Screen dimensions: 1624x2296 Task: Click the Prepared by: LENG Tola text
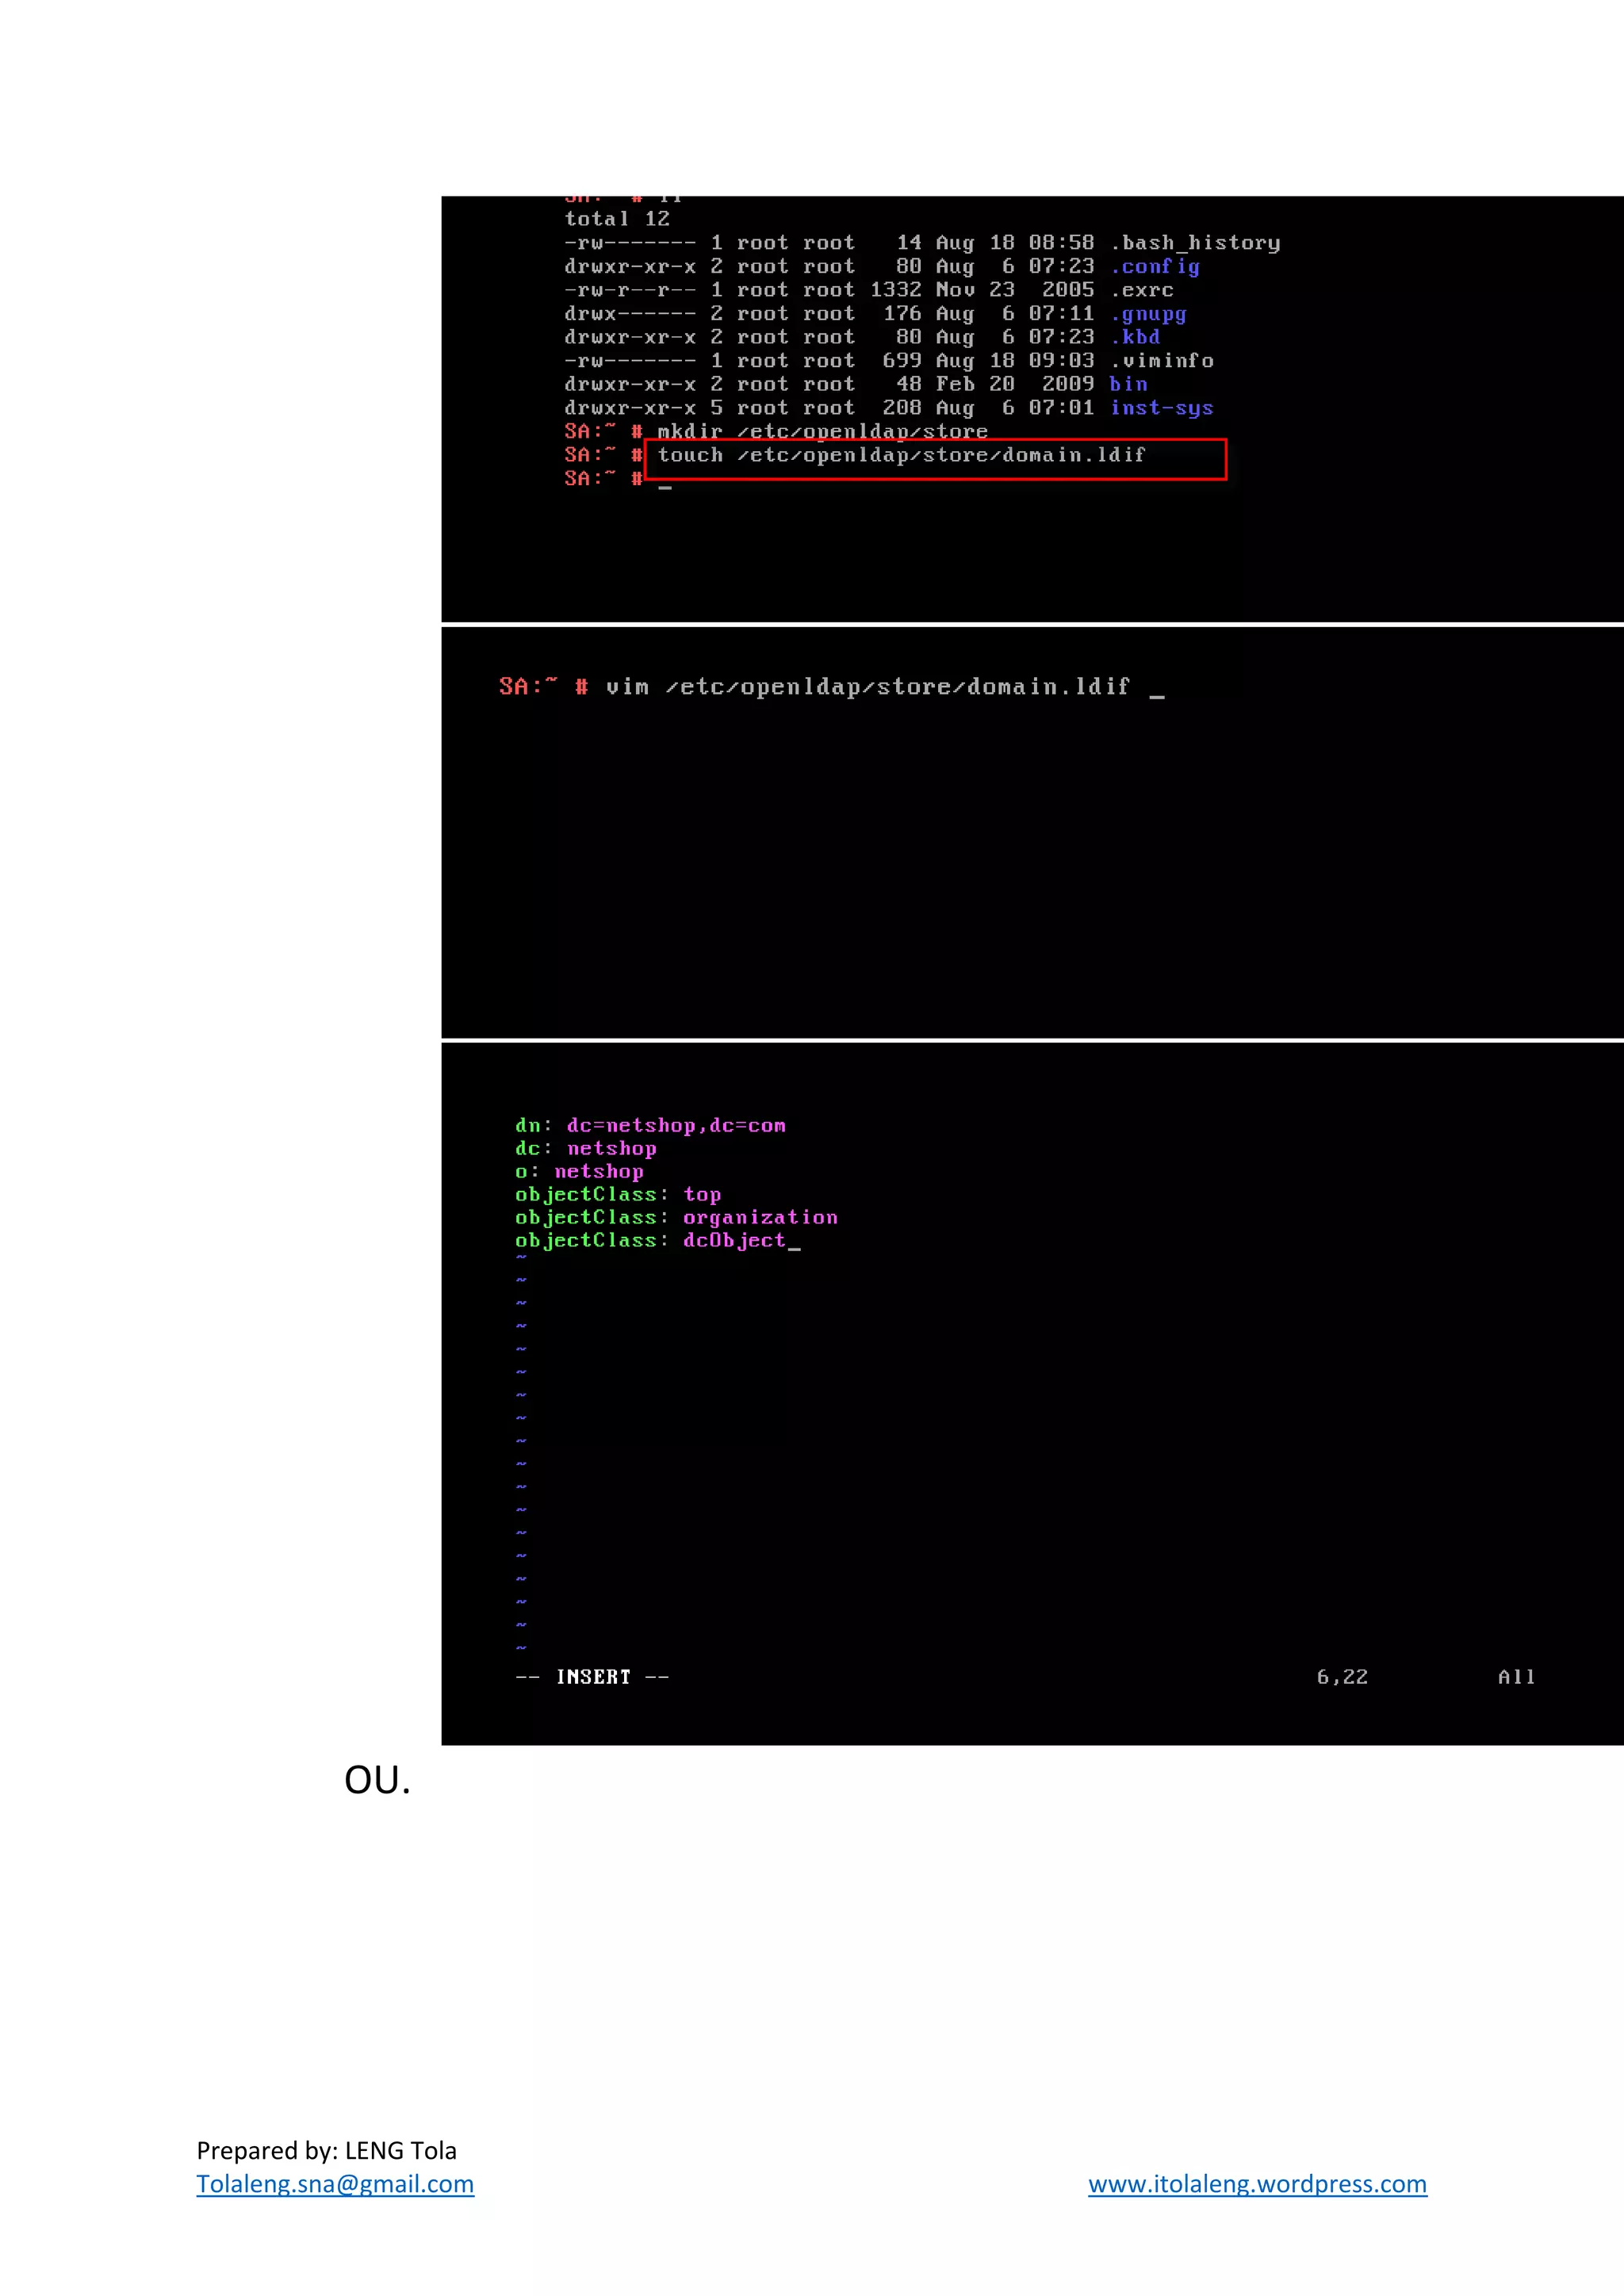click(x=326, y=2150)
